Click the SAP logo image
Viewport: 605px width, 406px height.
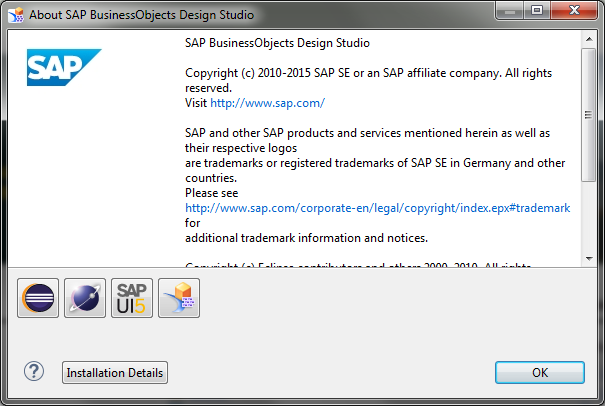64,67
